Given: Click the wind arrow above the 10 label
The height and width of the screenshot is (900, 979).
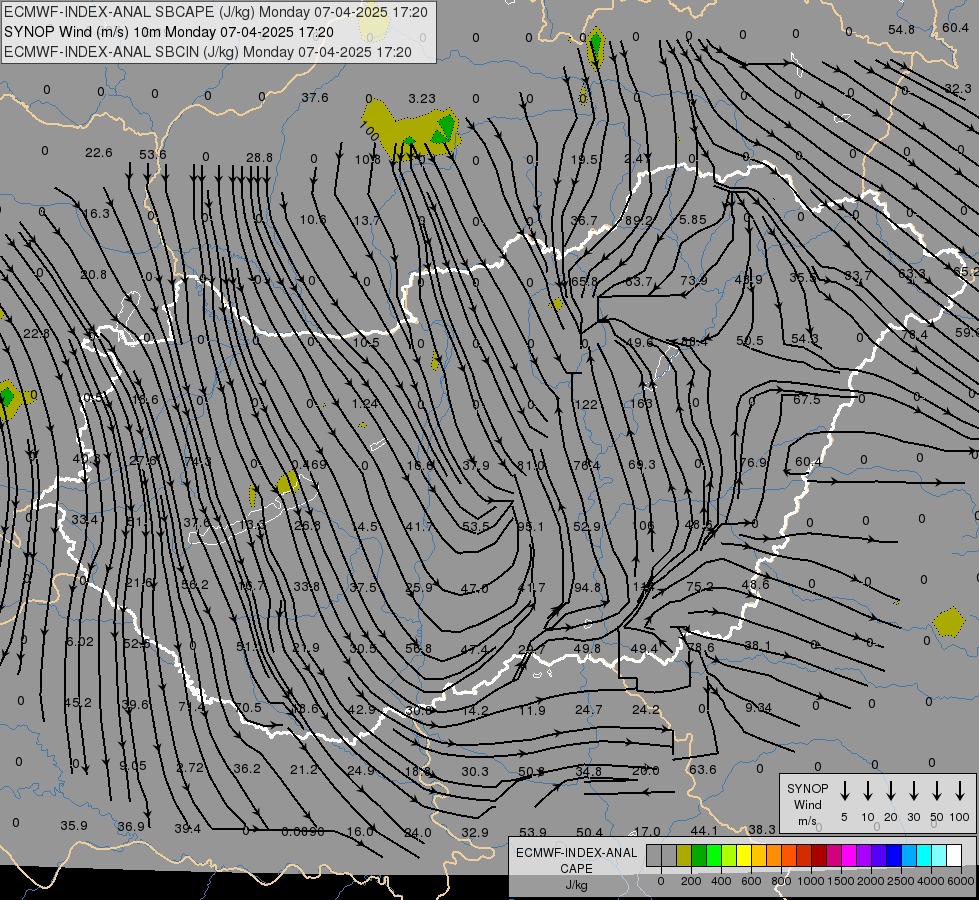Looking at the screenshot, I should click(x=867, y=791).
